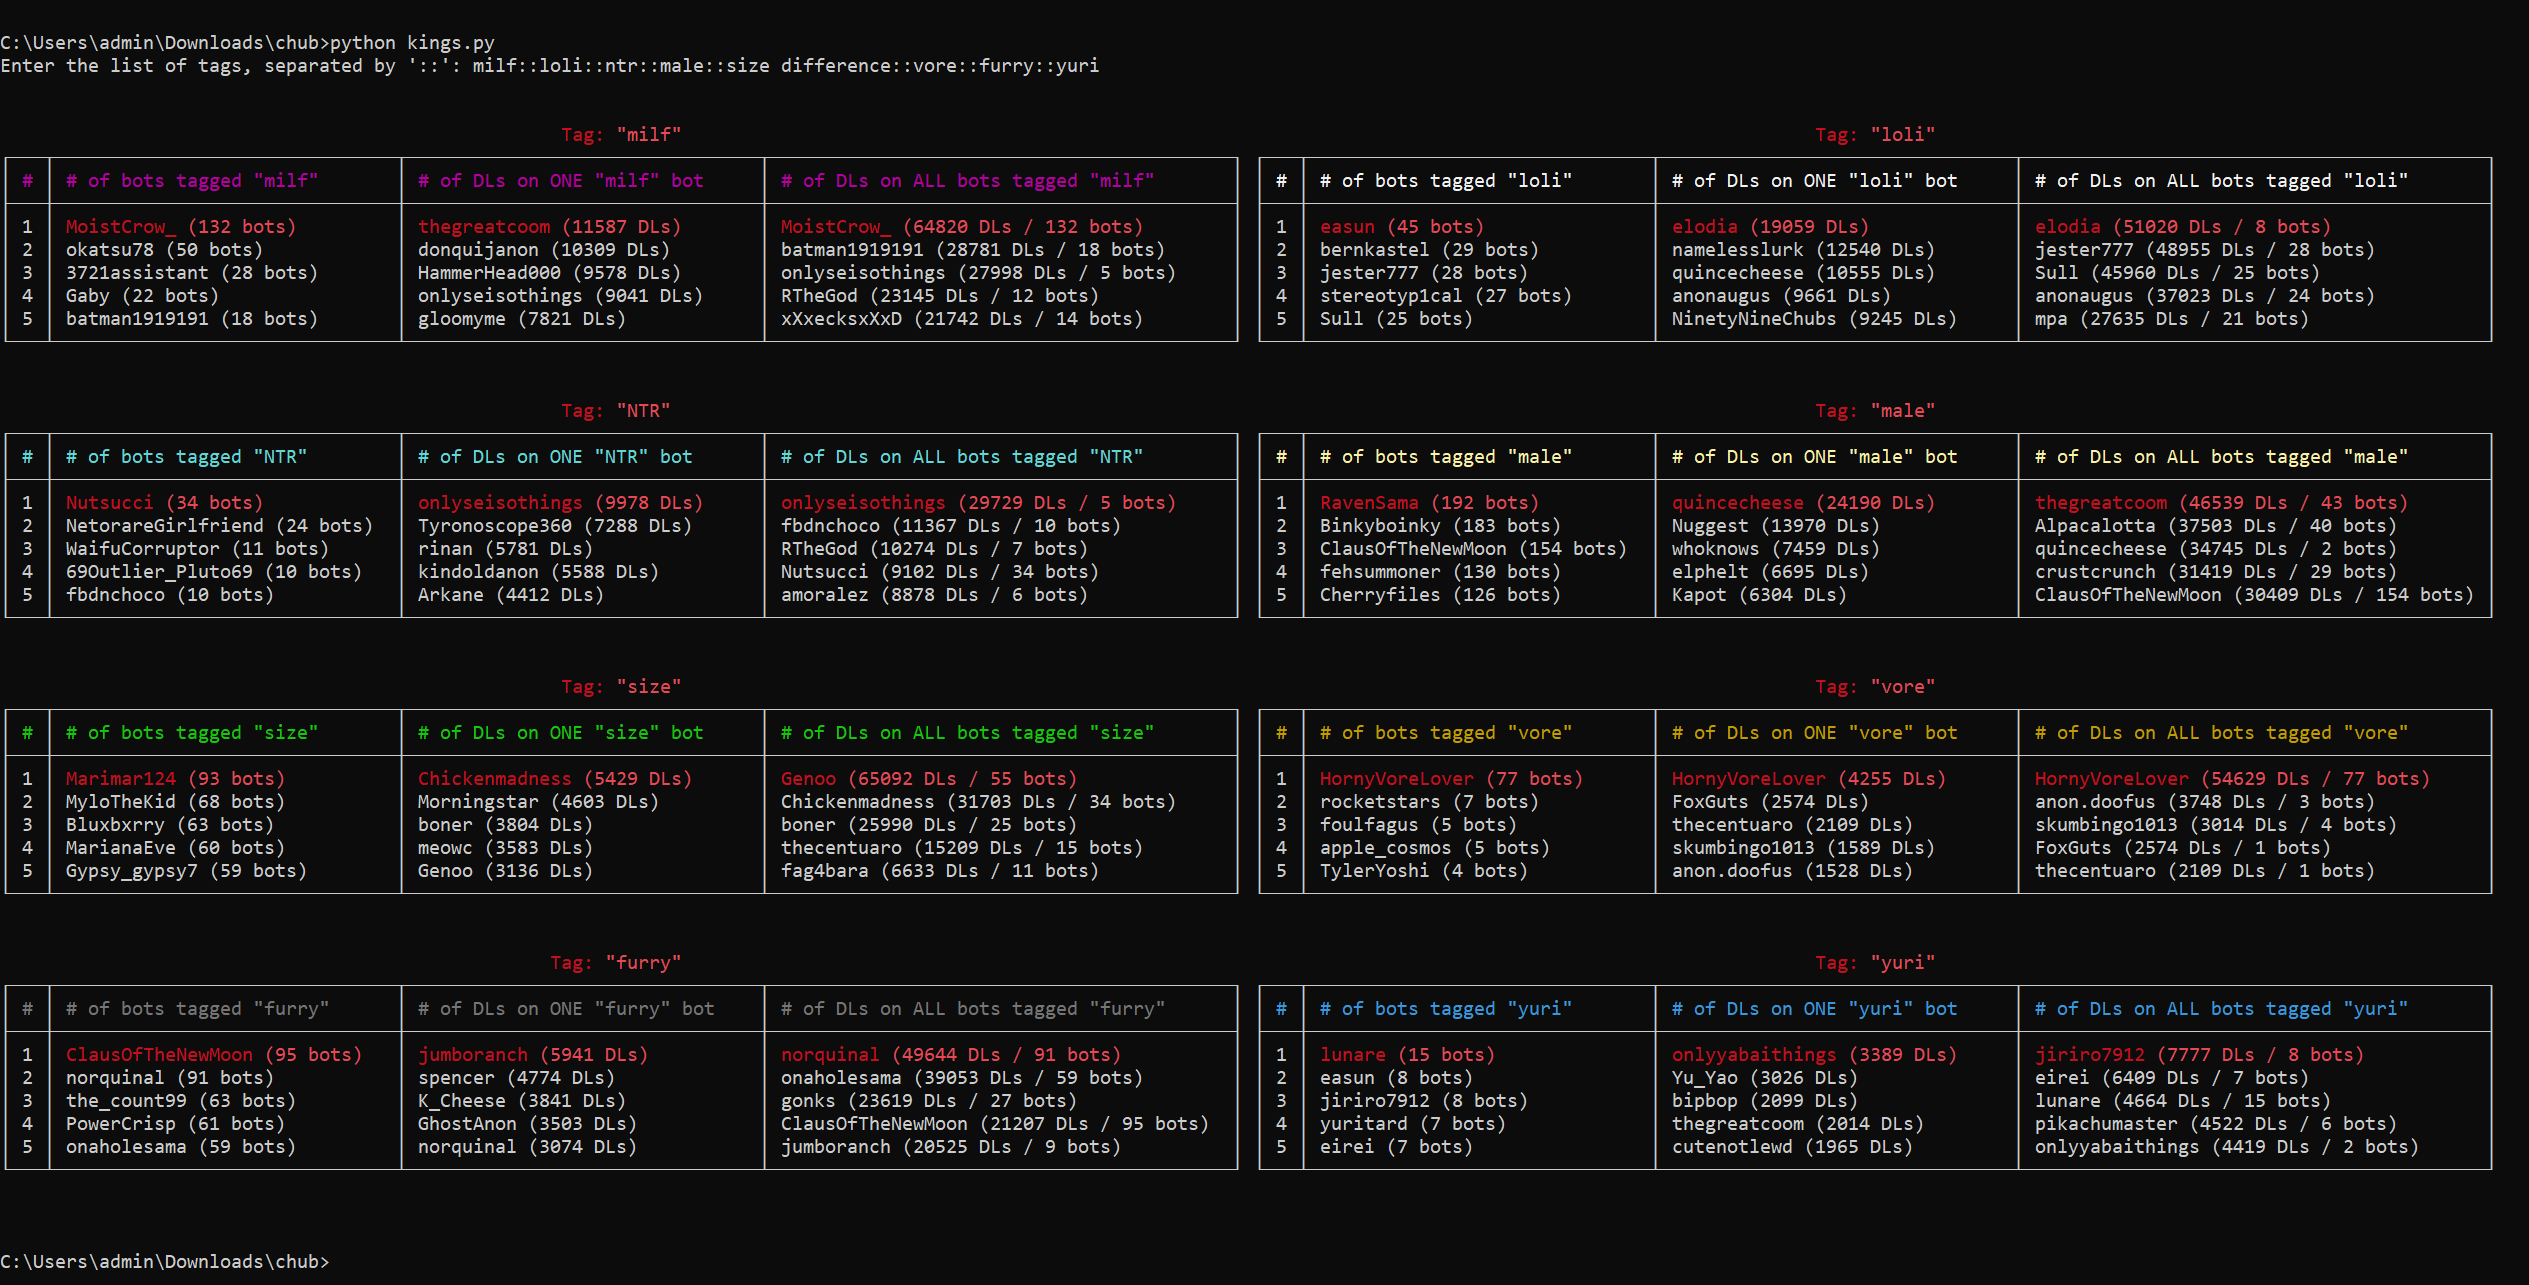Click 'Alpacalotta (37503 DLs / 40 bots)' entry
This screenshot has height=1285, width=2529.
click(x=2216, y=525)
